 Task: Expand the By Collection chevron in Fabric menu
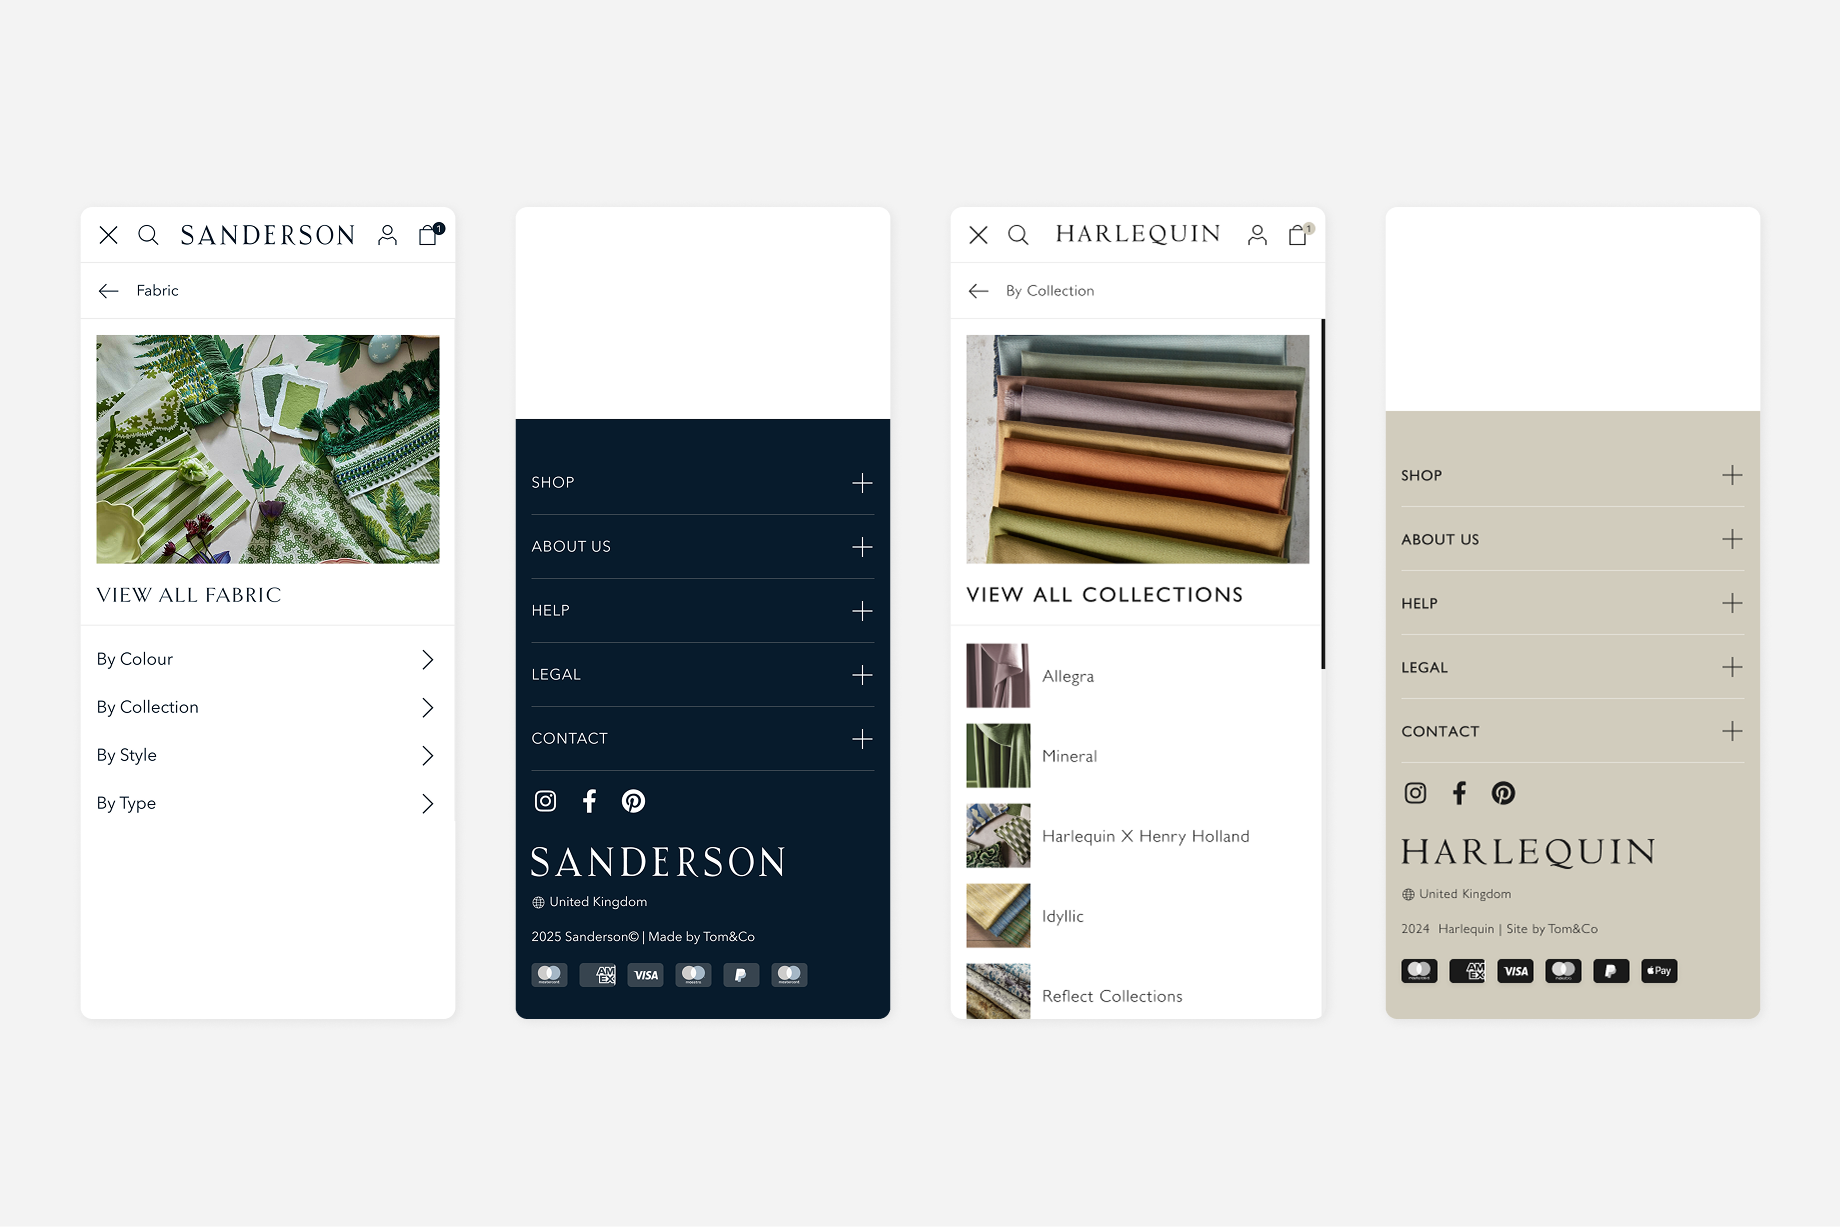point(428,708)
